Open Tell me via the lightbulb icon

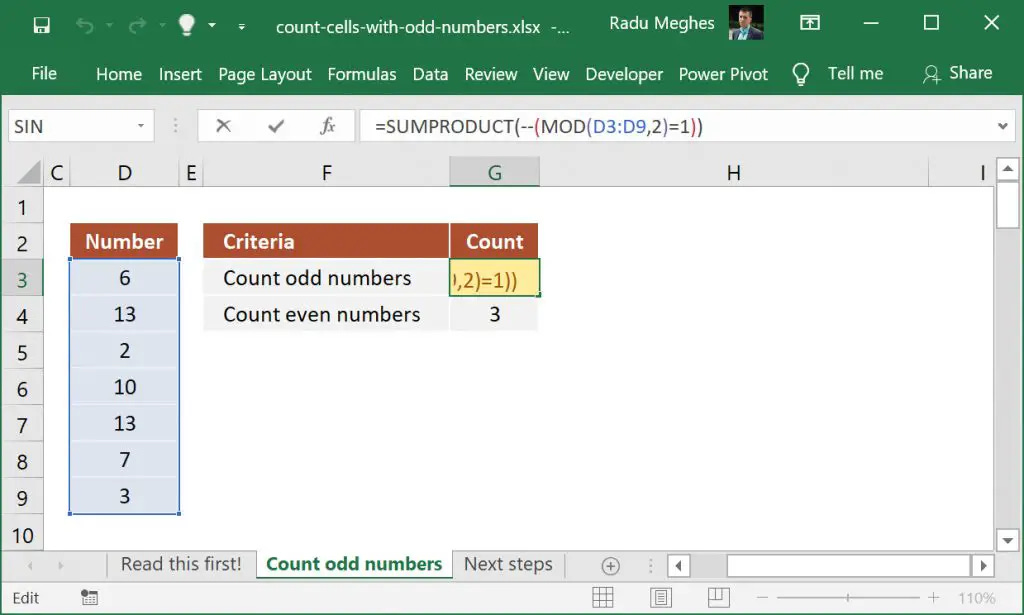[x=186, y=24]
